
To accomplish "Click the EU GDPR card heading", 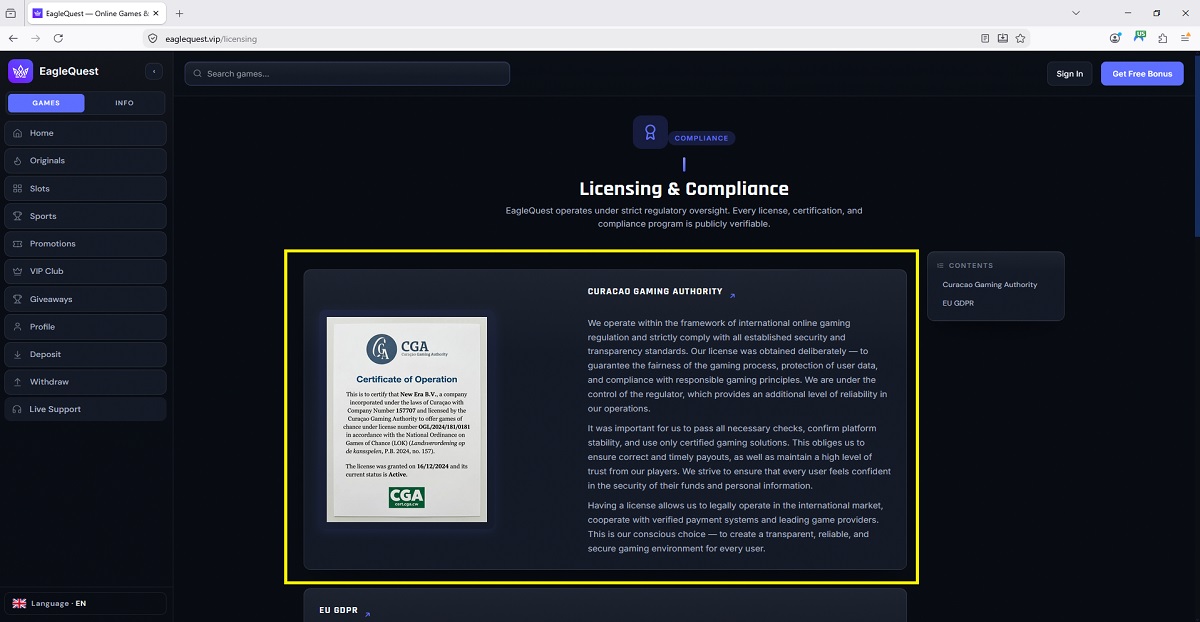I will pyautogui.click(x=338, y=610).
